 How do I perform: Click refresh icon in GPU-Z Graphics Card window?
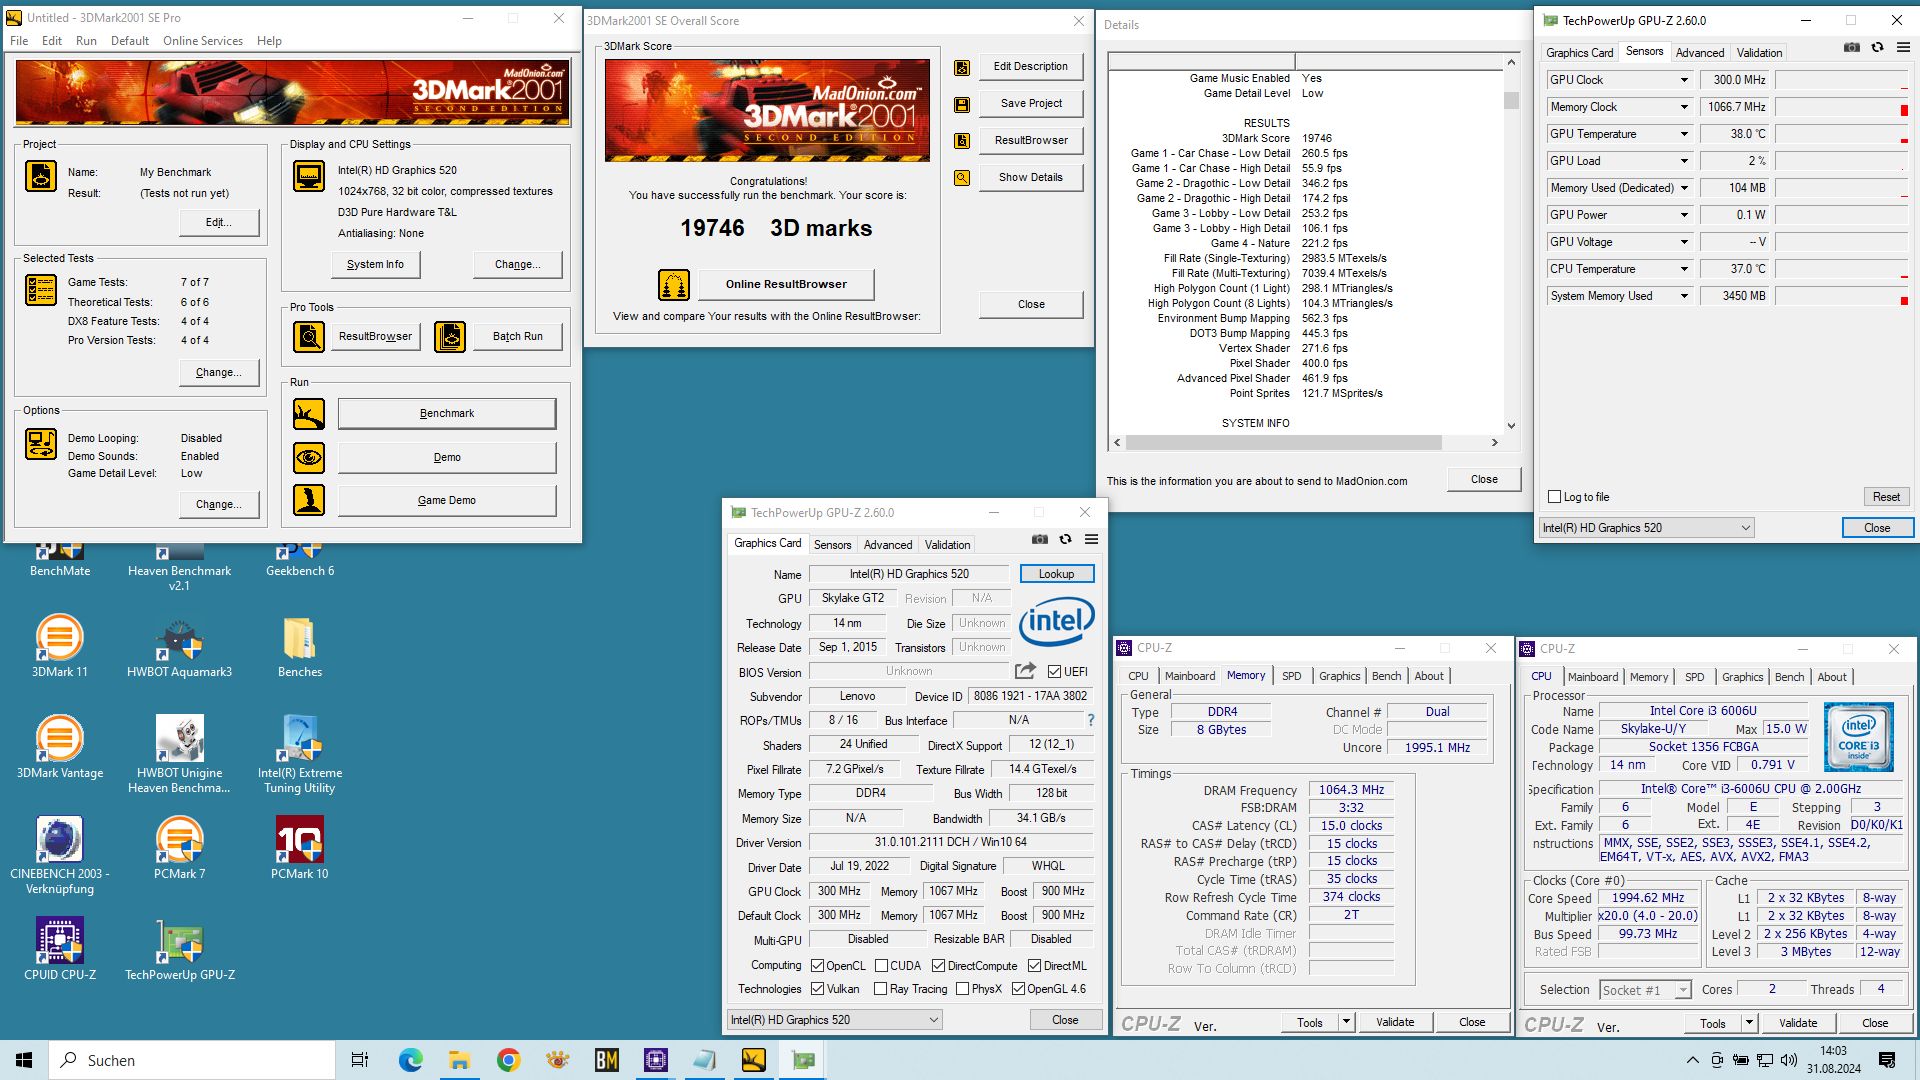(x=1065, y=539)
